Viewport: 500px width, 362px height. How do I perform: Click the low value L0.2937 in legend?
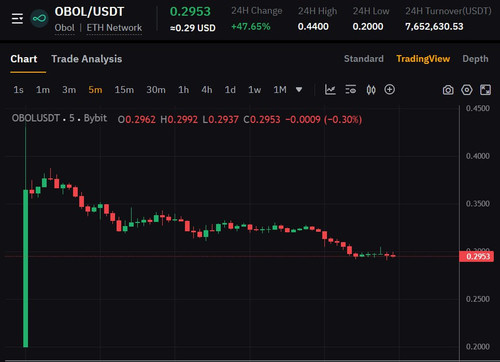(220, 120)
